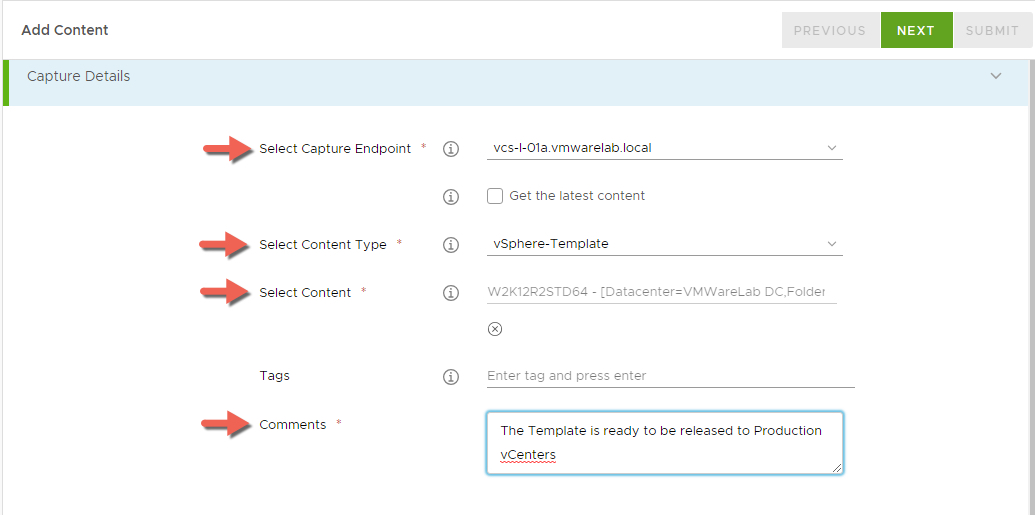Viewport: 1035px width, 515px height.
Task: Grab the Comments box resize handle
Action: (838, 468)
